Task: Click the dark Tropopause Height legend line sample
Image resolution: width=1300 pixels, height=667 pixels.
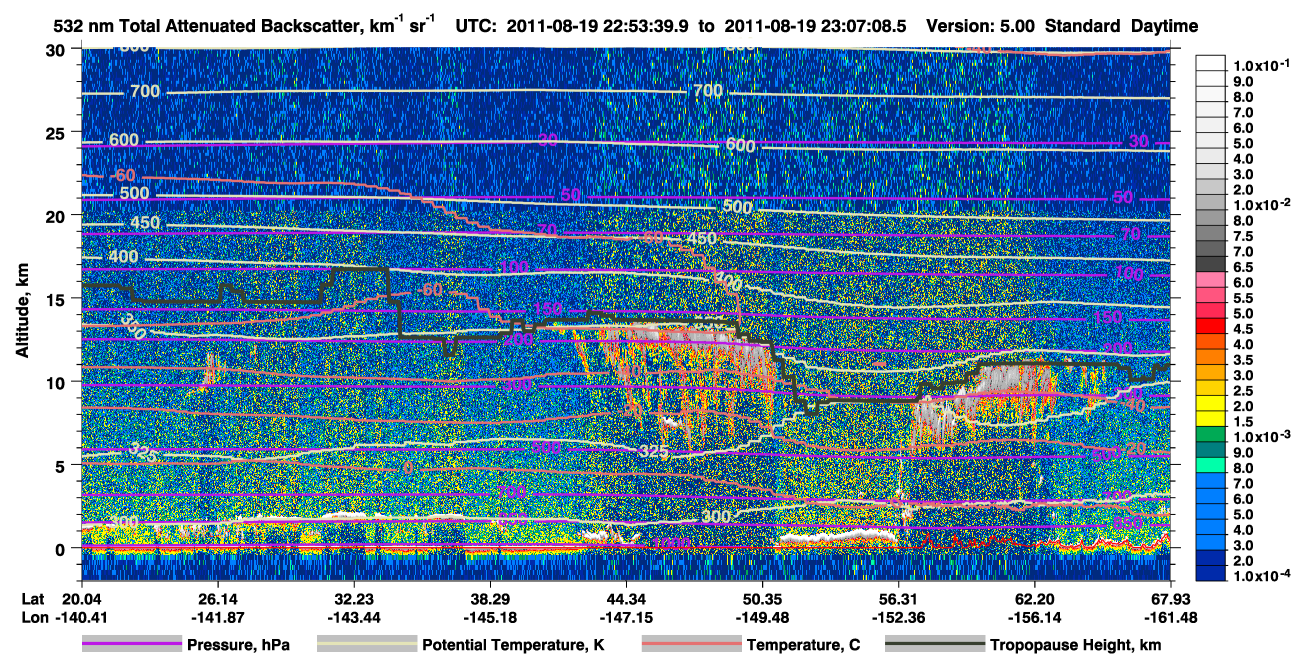Action: pyautogui.click(x=933, y=645)
